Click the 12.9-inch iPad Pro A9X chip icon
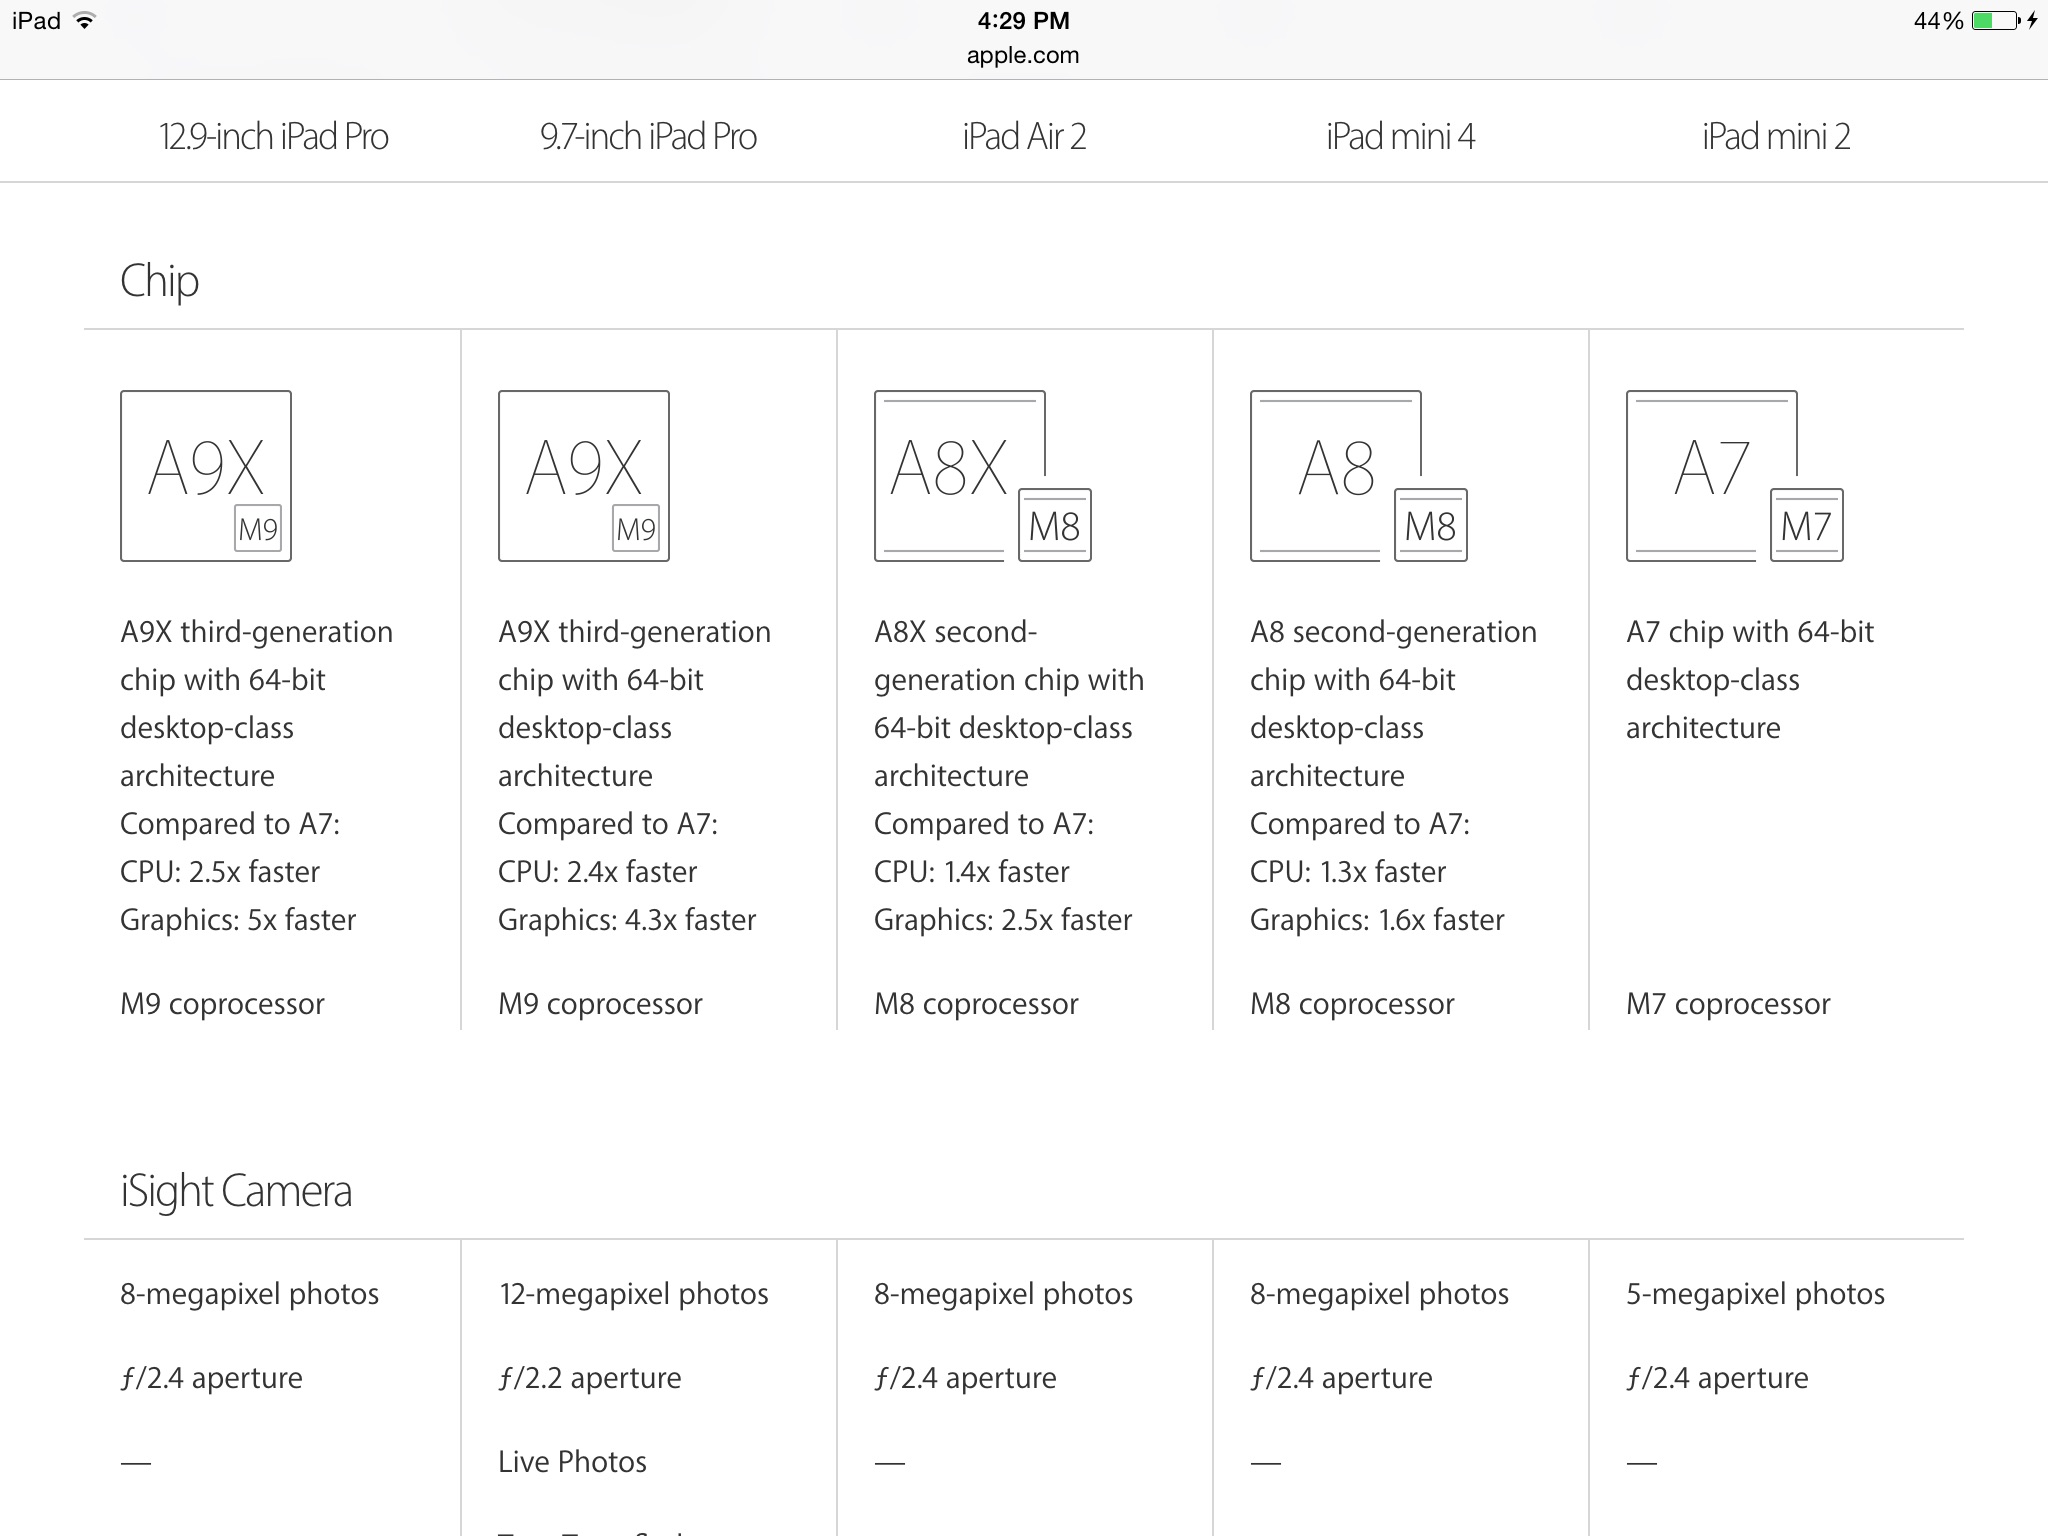The image size is (2048, 1536). pyautogui.click(x=206, y=476)
